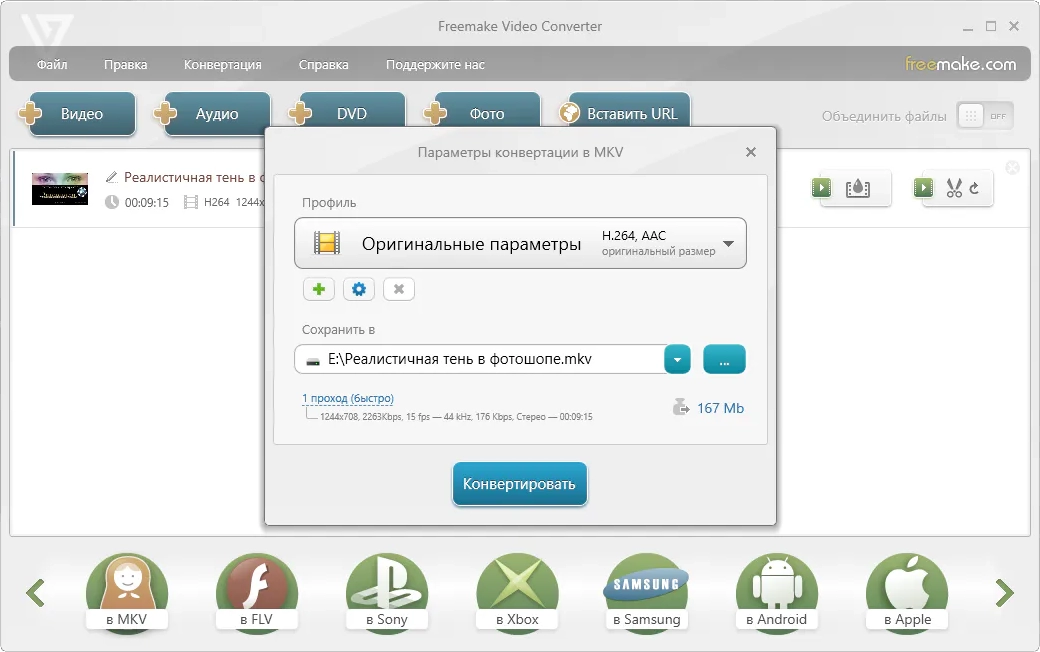1040x652 pixels.
Task: Open the Справка menu
Action: pos(324,65)
